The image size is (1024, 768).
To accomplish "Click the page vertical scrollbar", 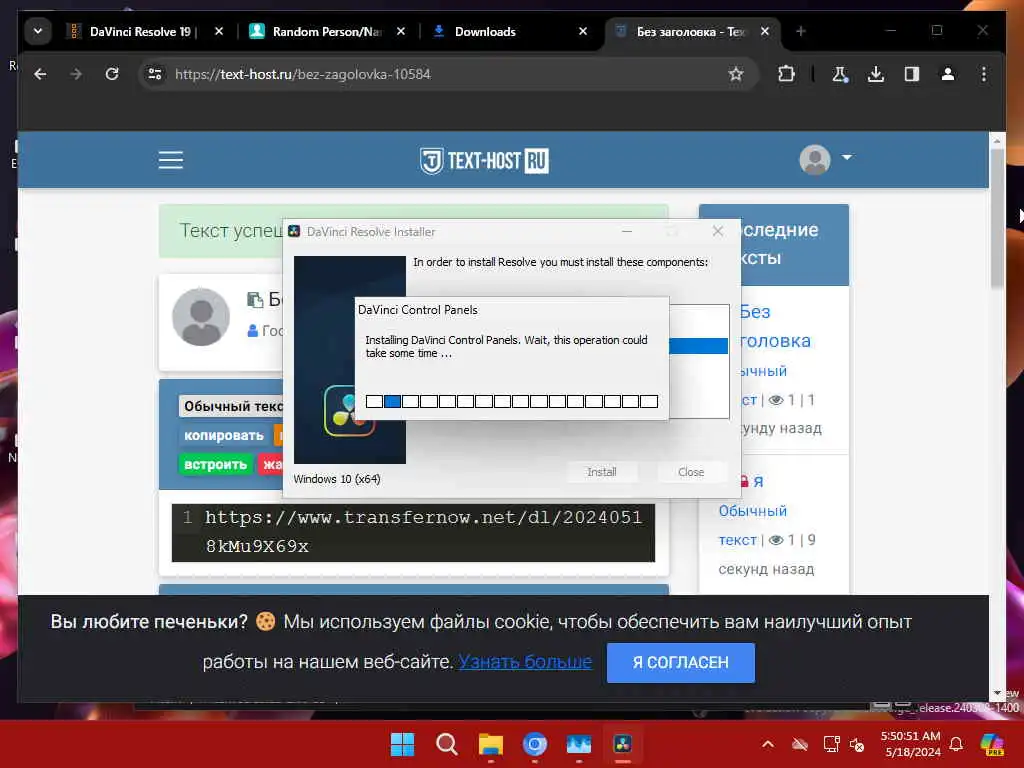I will pyautogui.click(x=997, y=218).
